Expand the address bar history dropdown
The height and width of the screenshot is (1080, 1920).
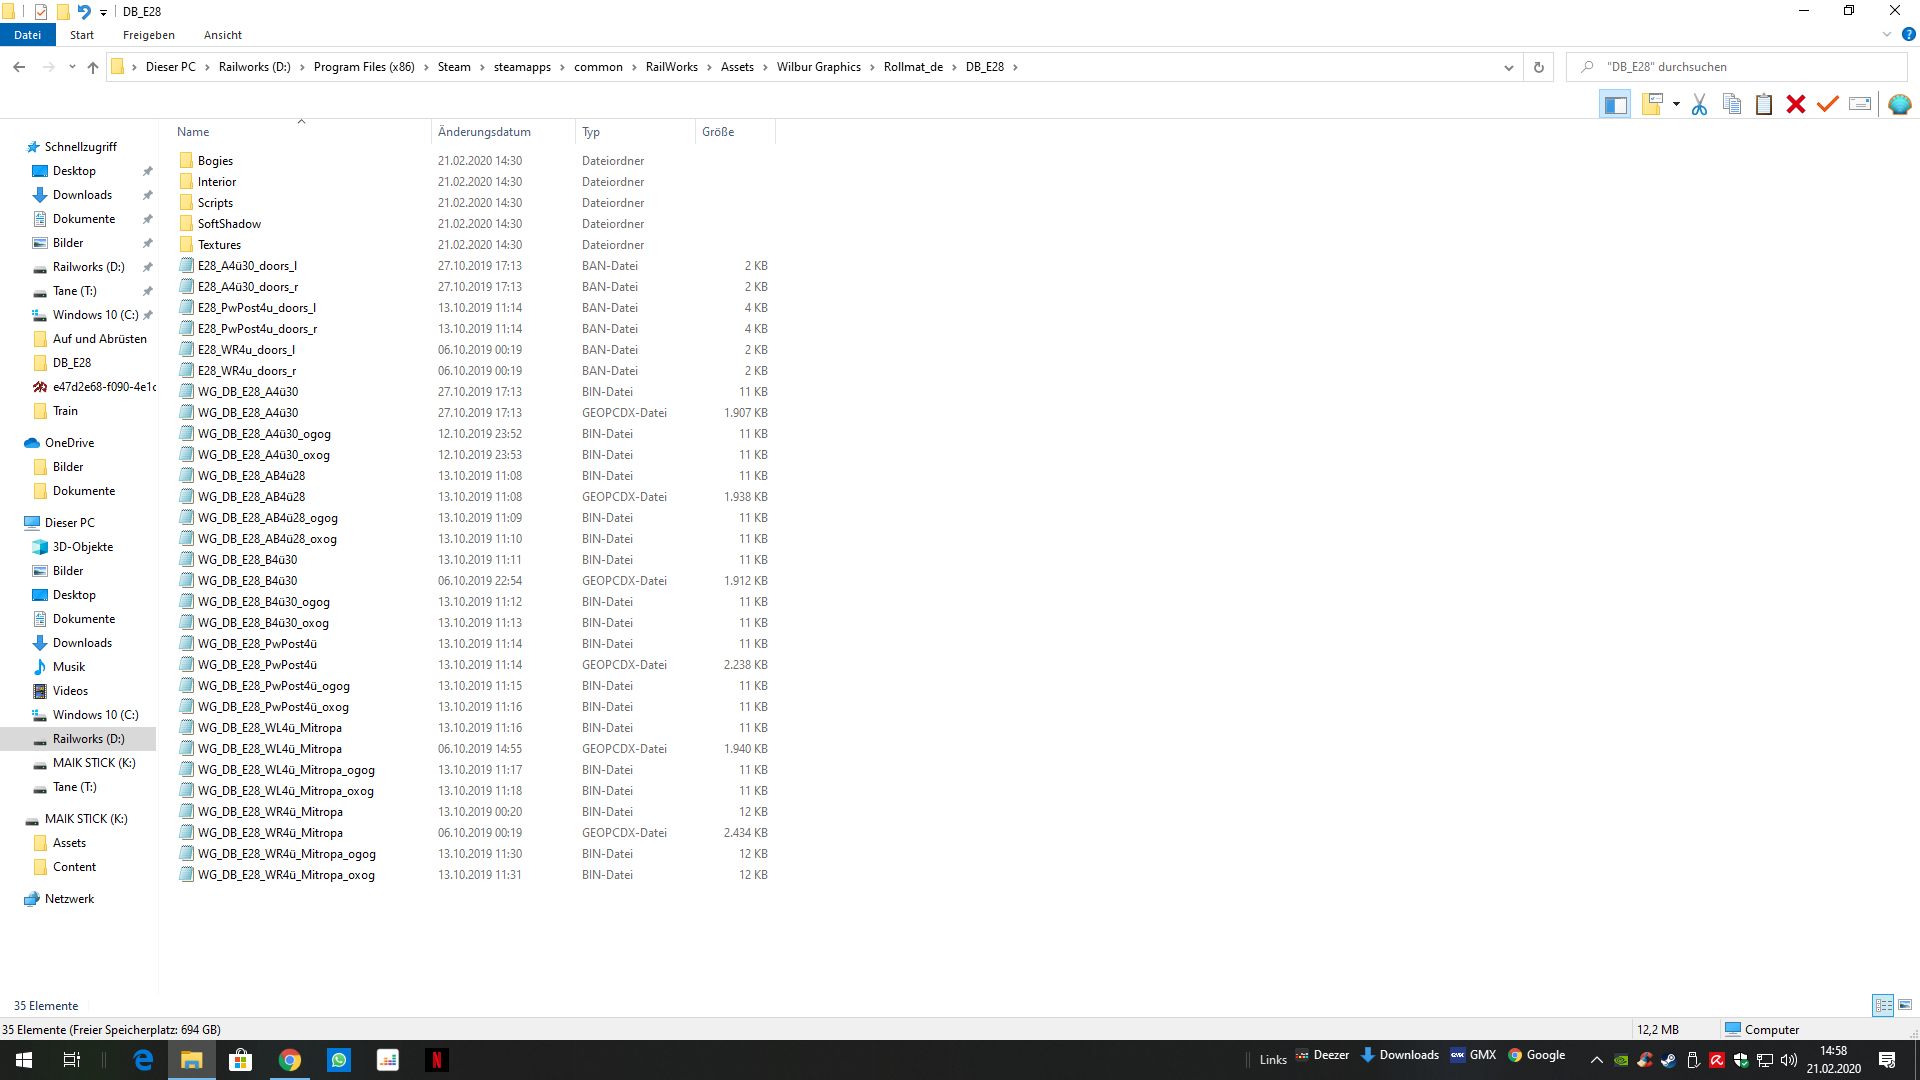1508,67
